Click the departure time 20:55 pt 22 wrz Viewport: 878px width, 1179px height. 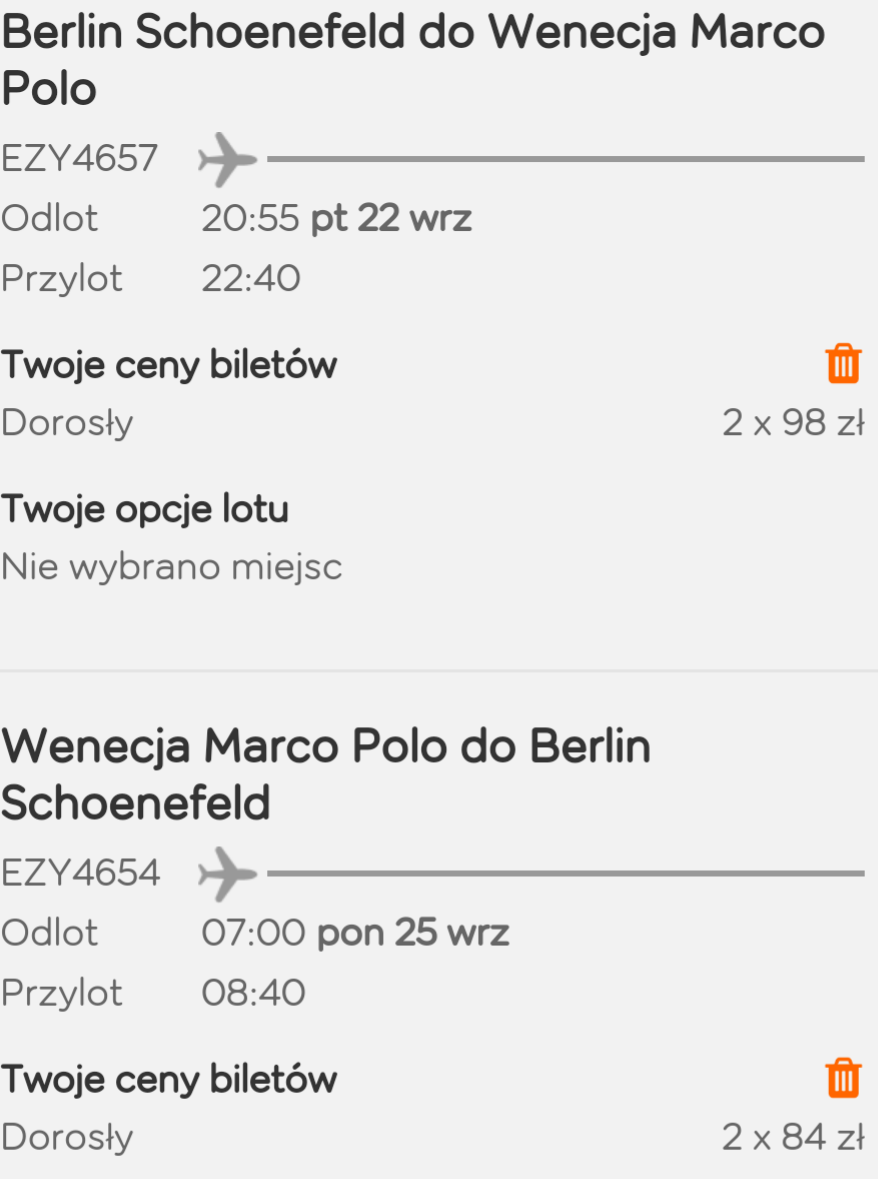[x=337, y=219]
